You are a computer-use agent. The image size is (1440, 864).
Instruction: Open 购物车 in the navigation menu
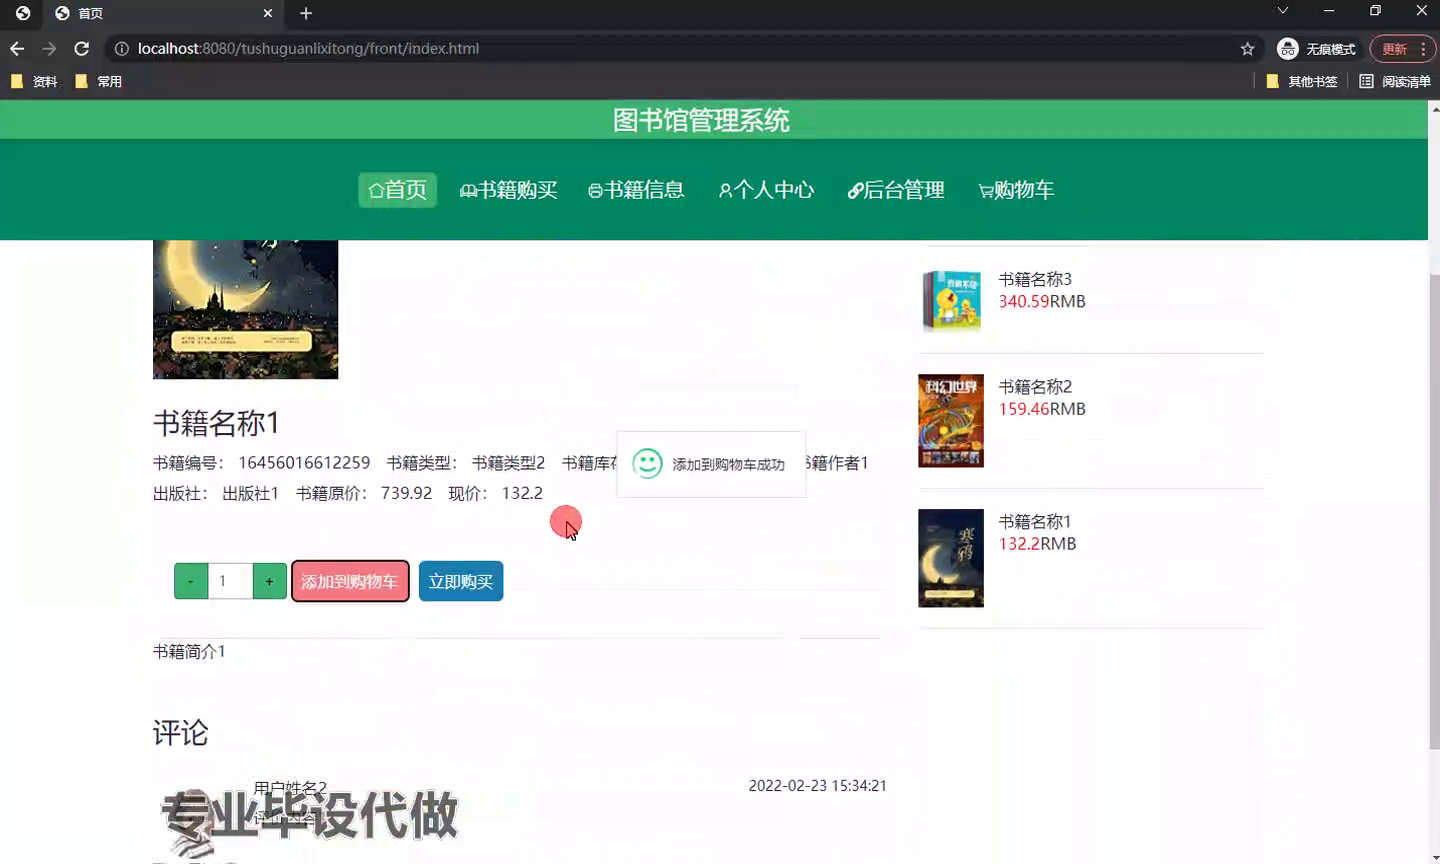pos(1016,190)
